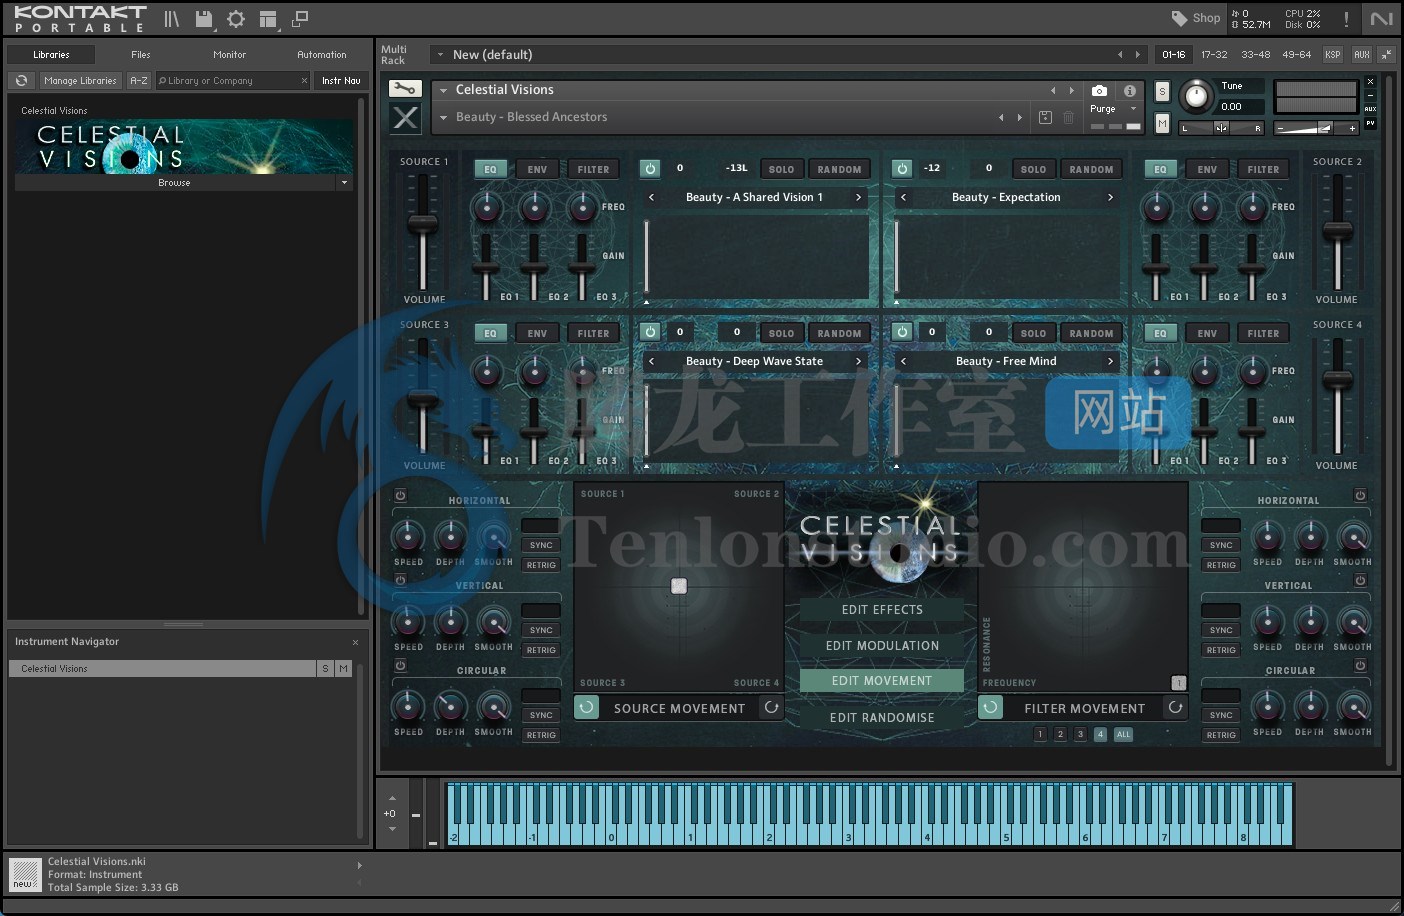Image resolution: width=1404 pixels, height=916 pixels.
Task: Solo the instrument with S button
Action: (x=1162, y=91)
